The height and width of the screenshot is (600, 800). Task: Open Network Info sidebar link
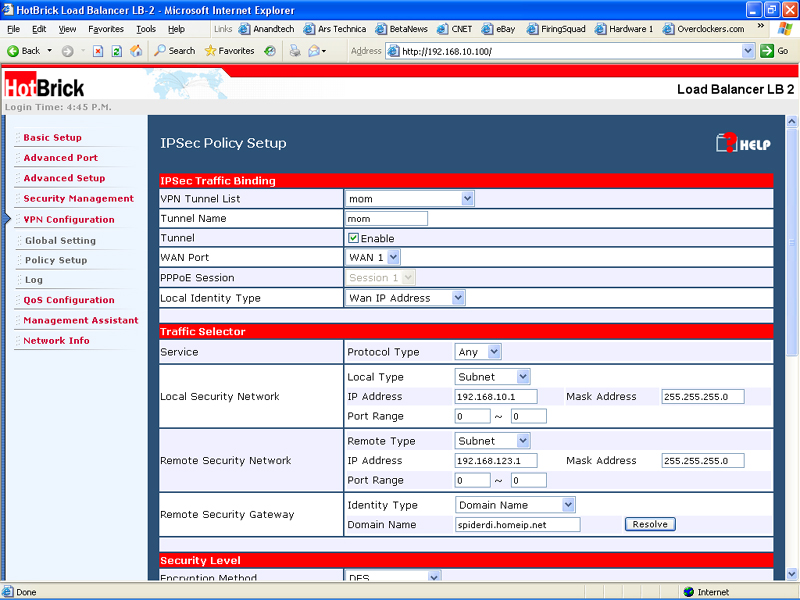(x=56, y=340)
